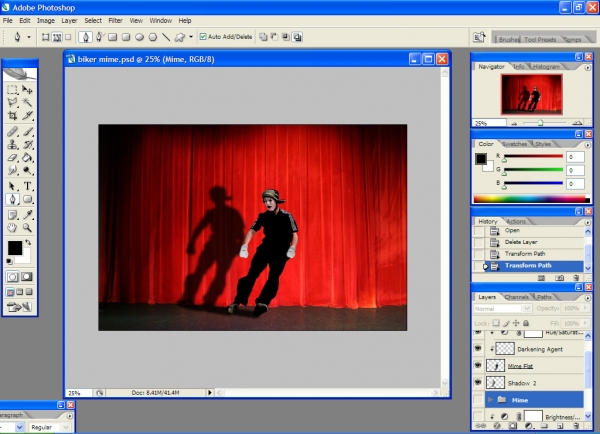Switch to Standard editing mode
Screen dimensions: 600x434
pyautogui.click(x=12, y=277)
